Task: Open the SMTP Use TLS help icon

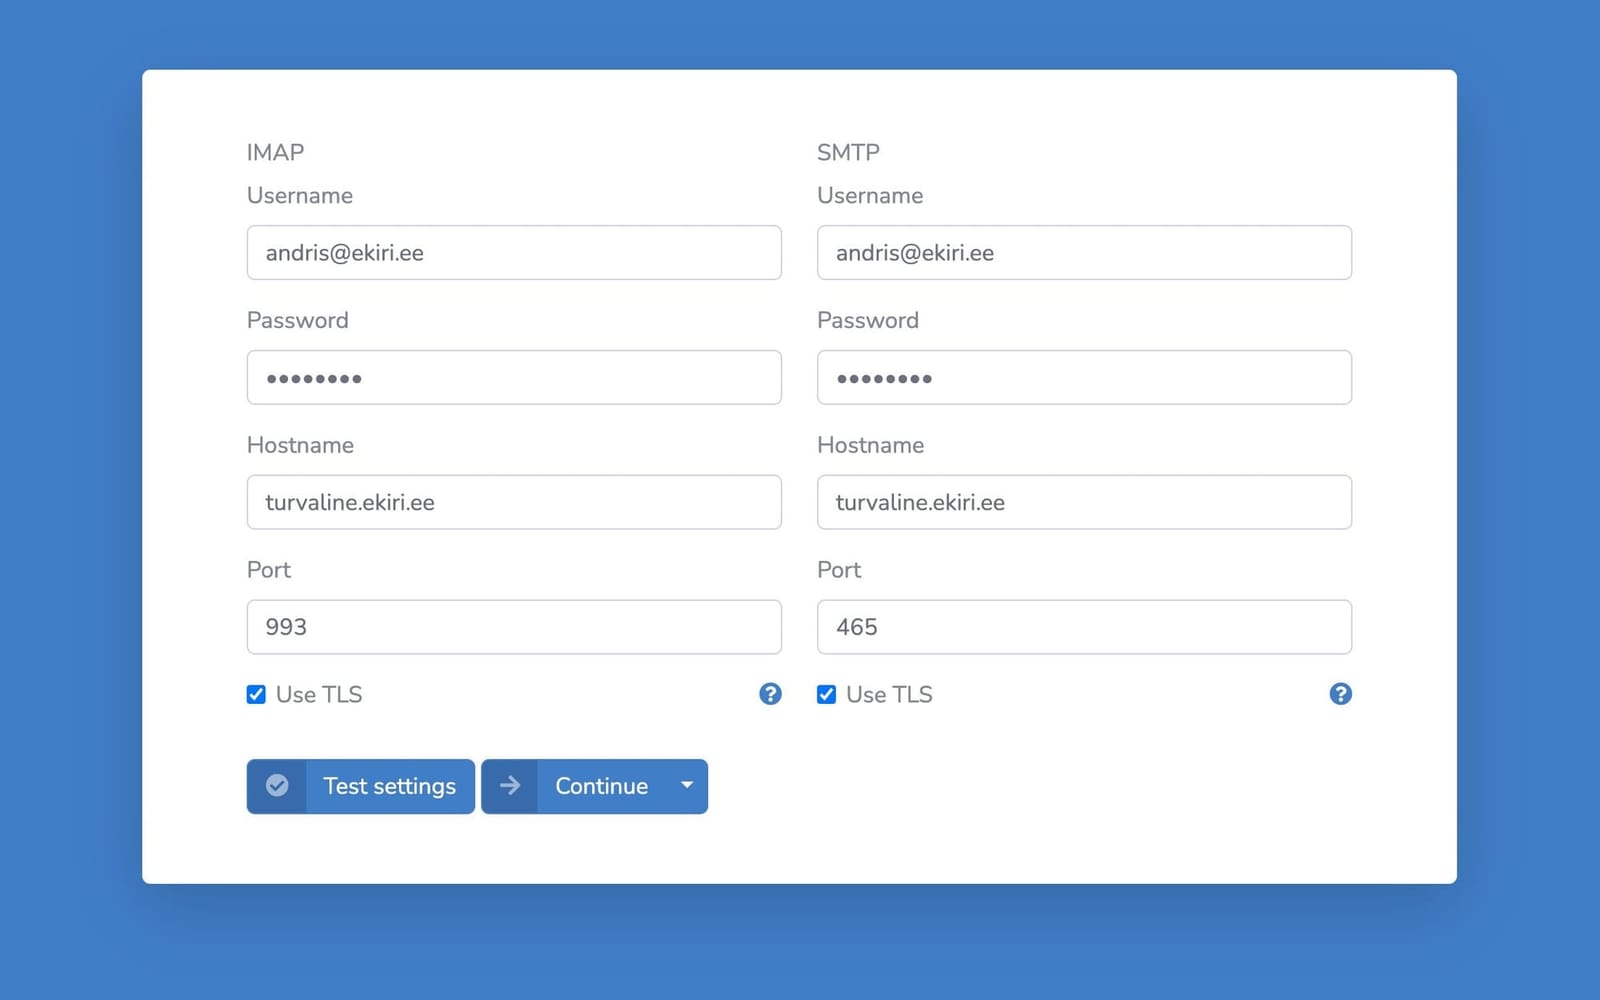Action: 1340,694
